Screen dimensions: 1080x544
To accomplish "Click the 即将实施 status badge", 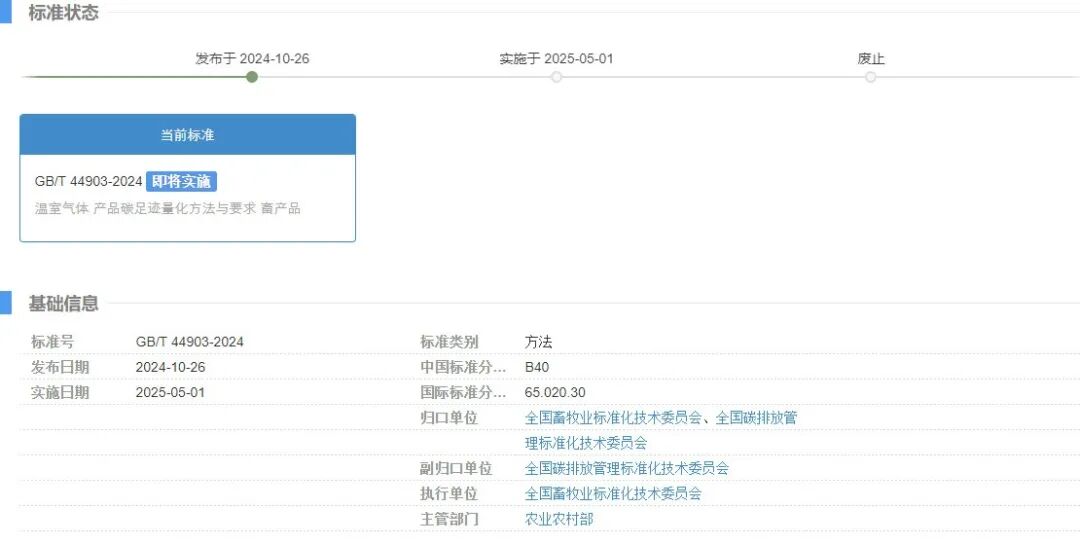I will coord(181,182).
